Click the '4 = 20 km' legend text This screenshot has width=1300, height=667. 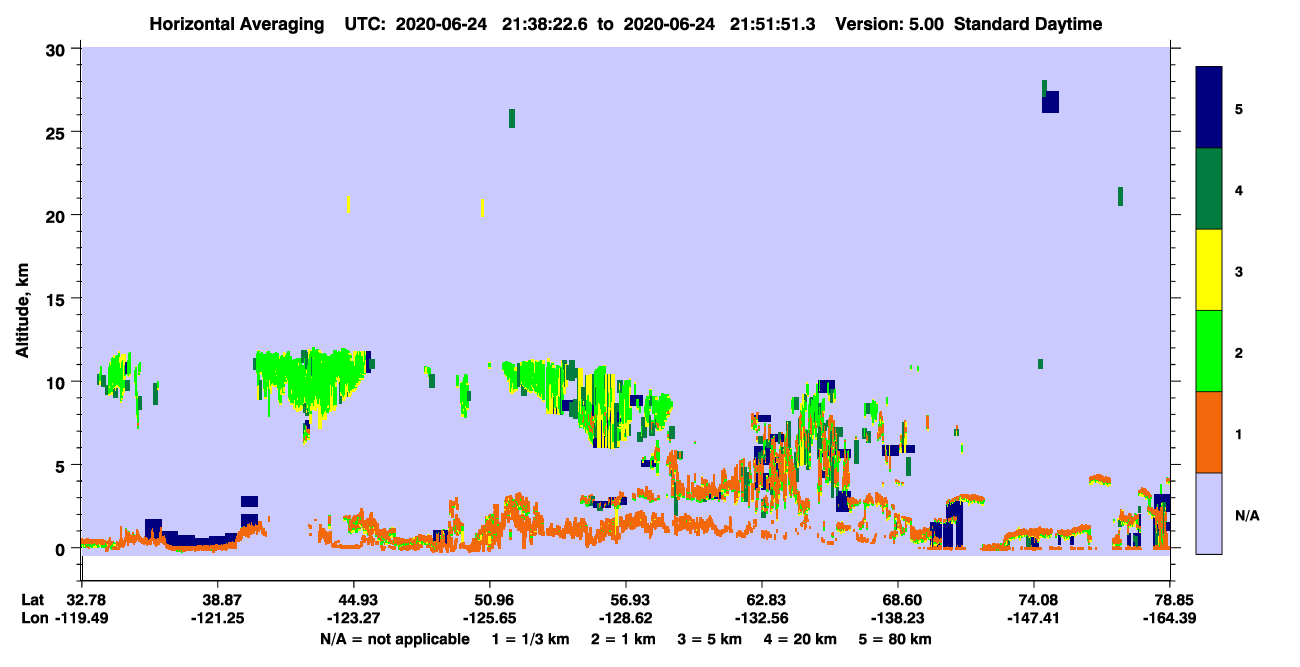point(800,639)
